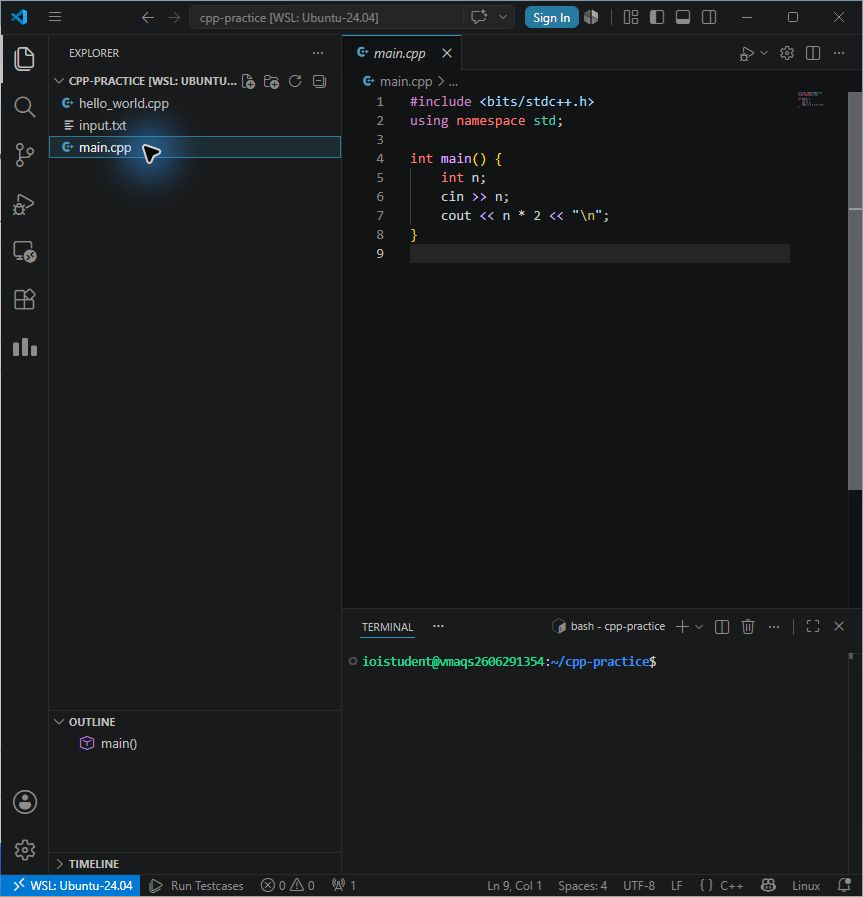The width and height of the screenshot is (863, 897).
Task: Split the terminal
Action: (x=722, y=627)
